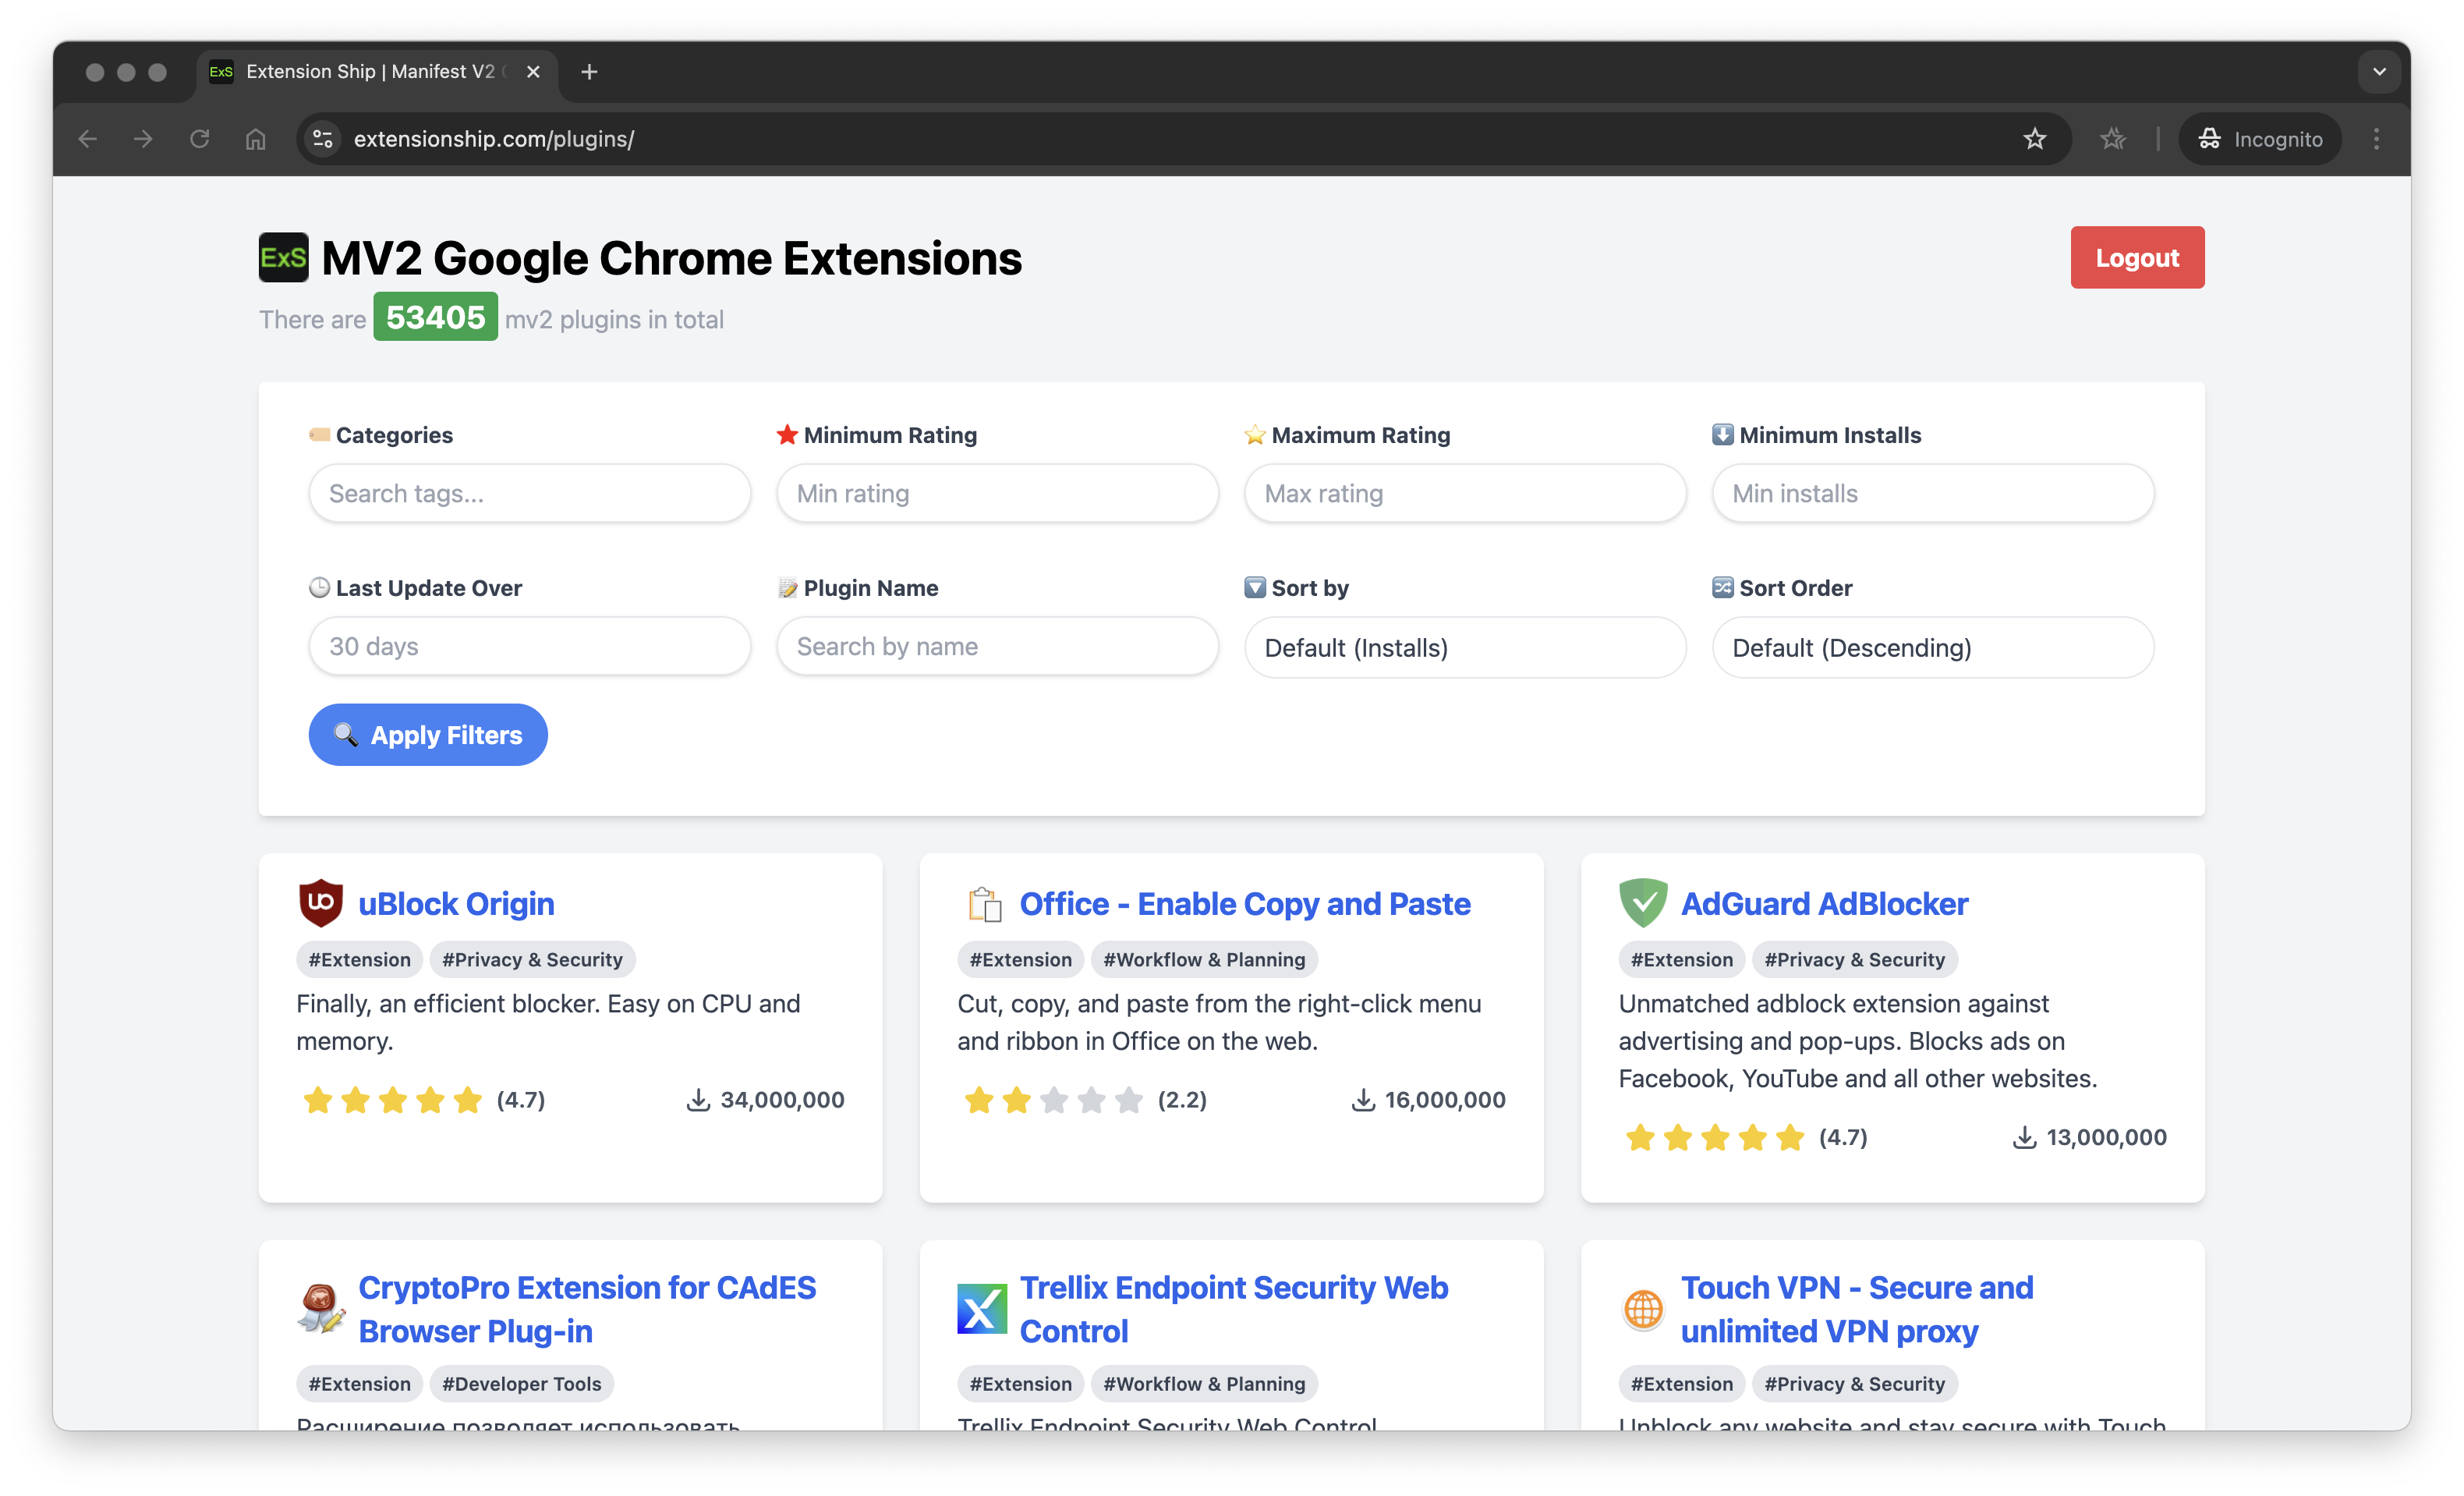Click the ExS site logo
This screenshot has height=1496, width=2464.
(x=284, y=258)
